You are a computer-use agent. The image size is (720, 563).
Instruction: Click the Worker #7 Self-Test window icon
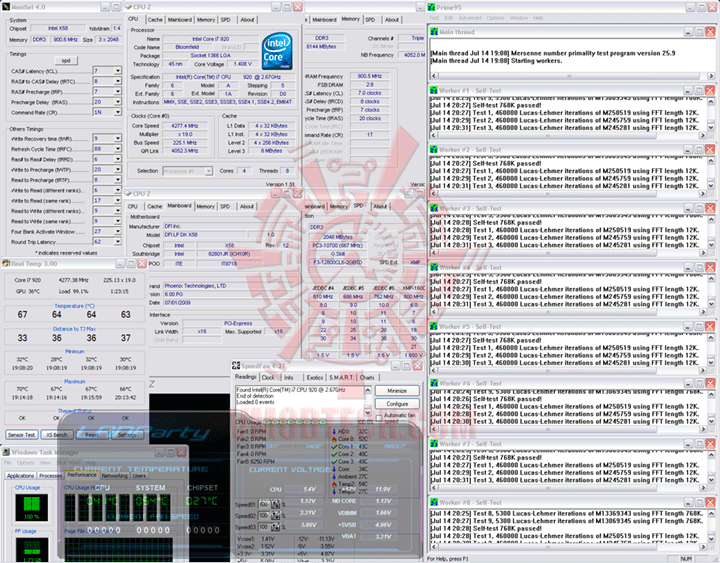pos(433,444)
